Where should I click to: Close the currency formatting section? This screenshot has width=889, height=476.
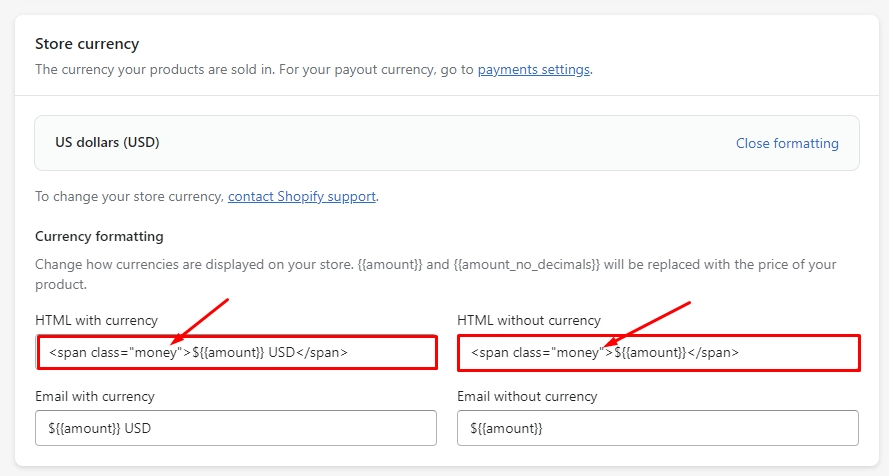point(786,143)
